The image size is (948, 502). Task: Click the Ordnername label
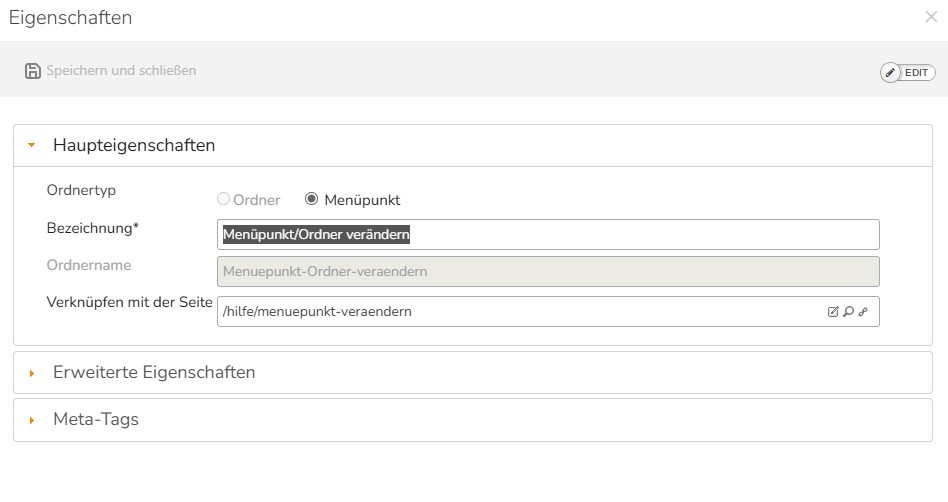pos(89,265)
